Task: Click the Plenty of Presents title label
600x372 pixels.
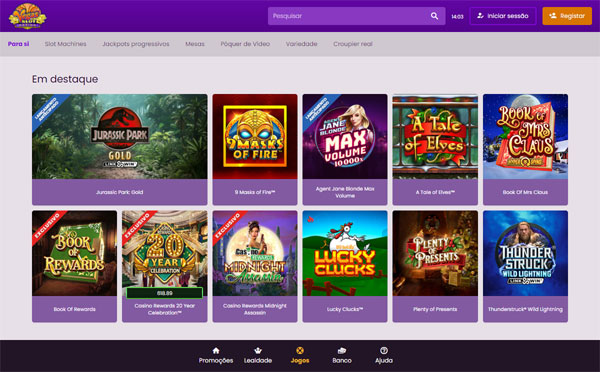Action: 435,309
